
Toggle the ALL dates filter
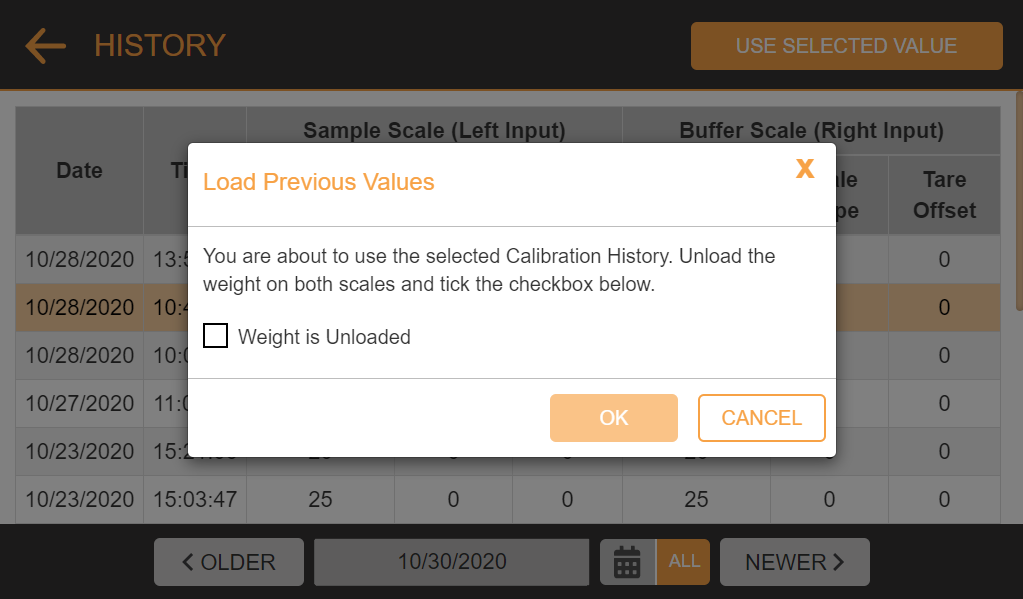683,562
